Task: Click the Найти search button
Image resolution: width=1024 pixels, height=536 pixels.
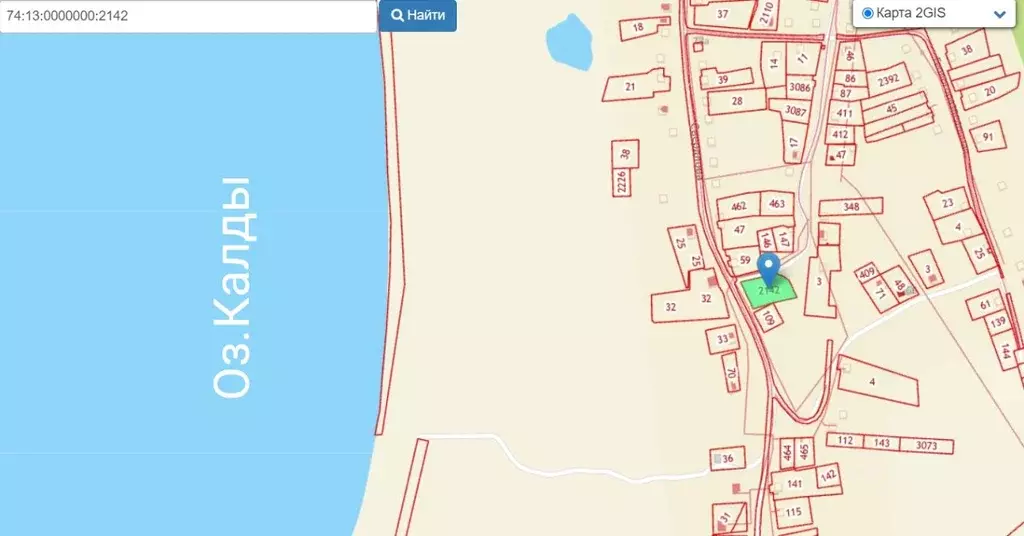Action: (418, 16)
